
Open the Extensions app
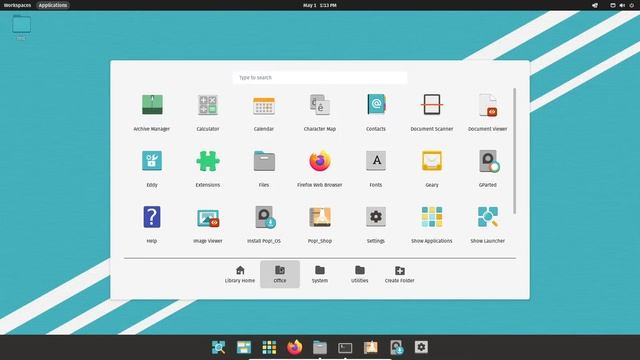208,168
